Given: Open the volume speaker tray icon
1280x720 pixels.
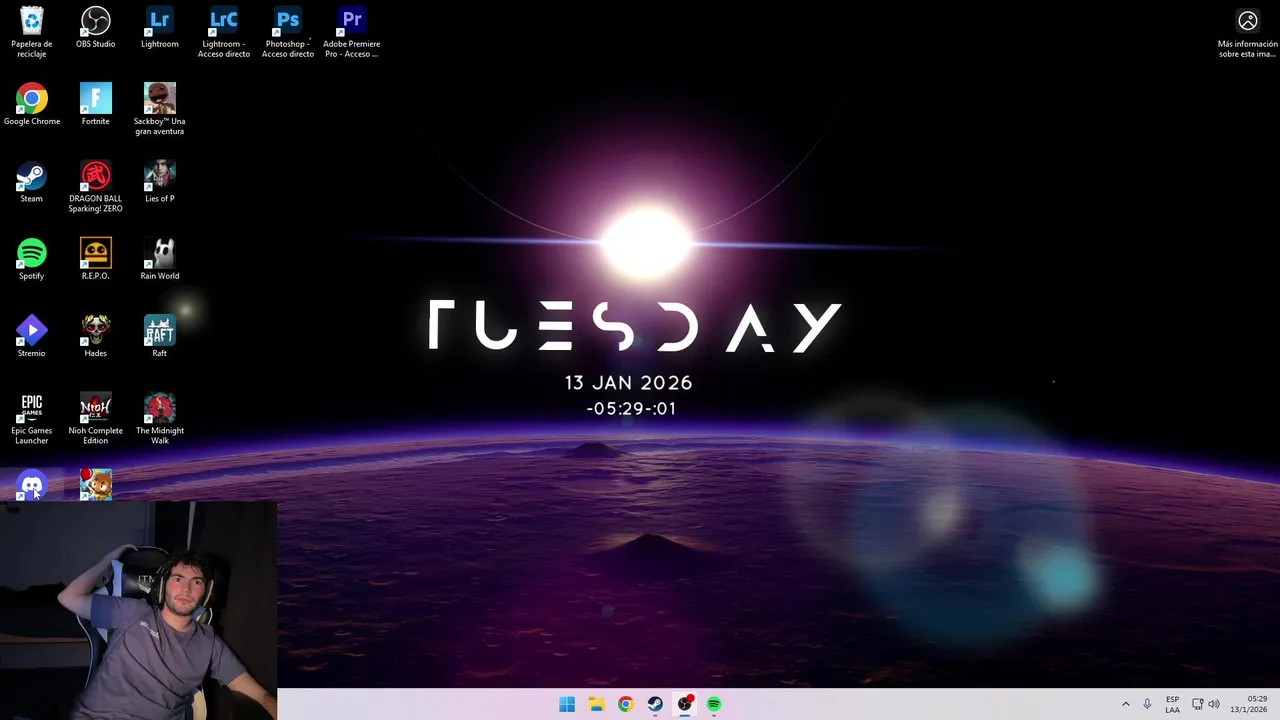Looking at the screenshot, I should tap(1214, 704).
